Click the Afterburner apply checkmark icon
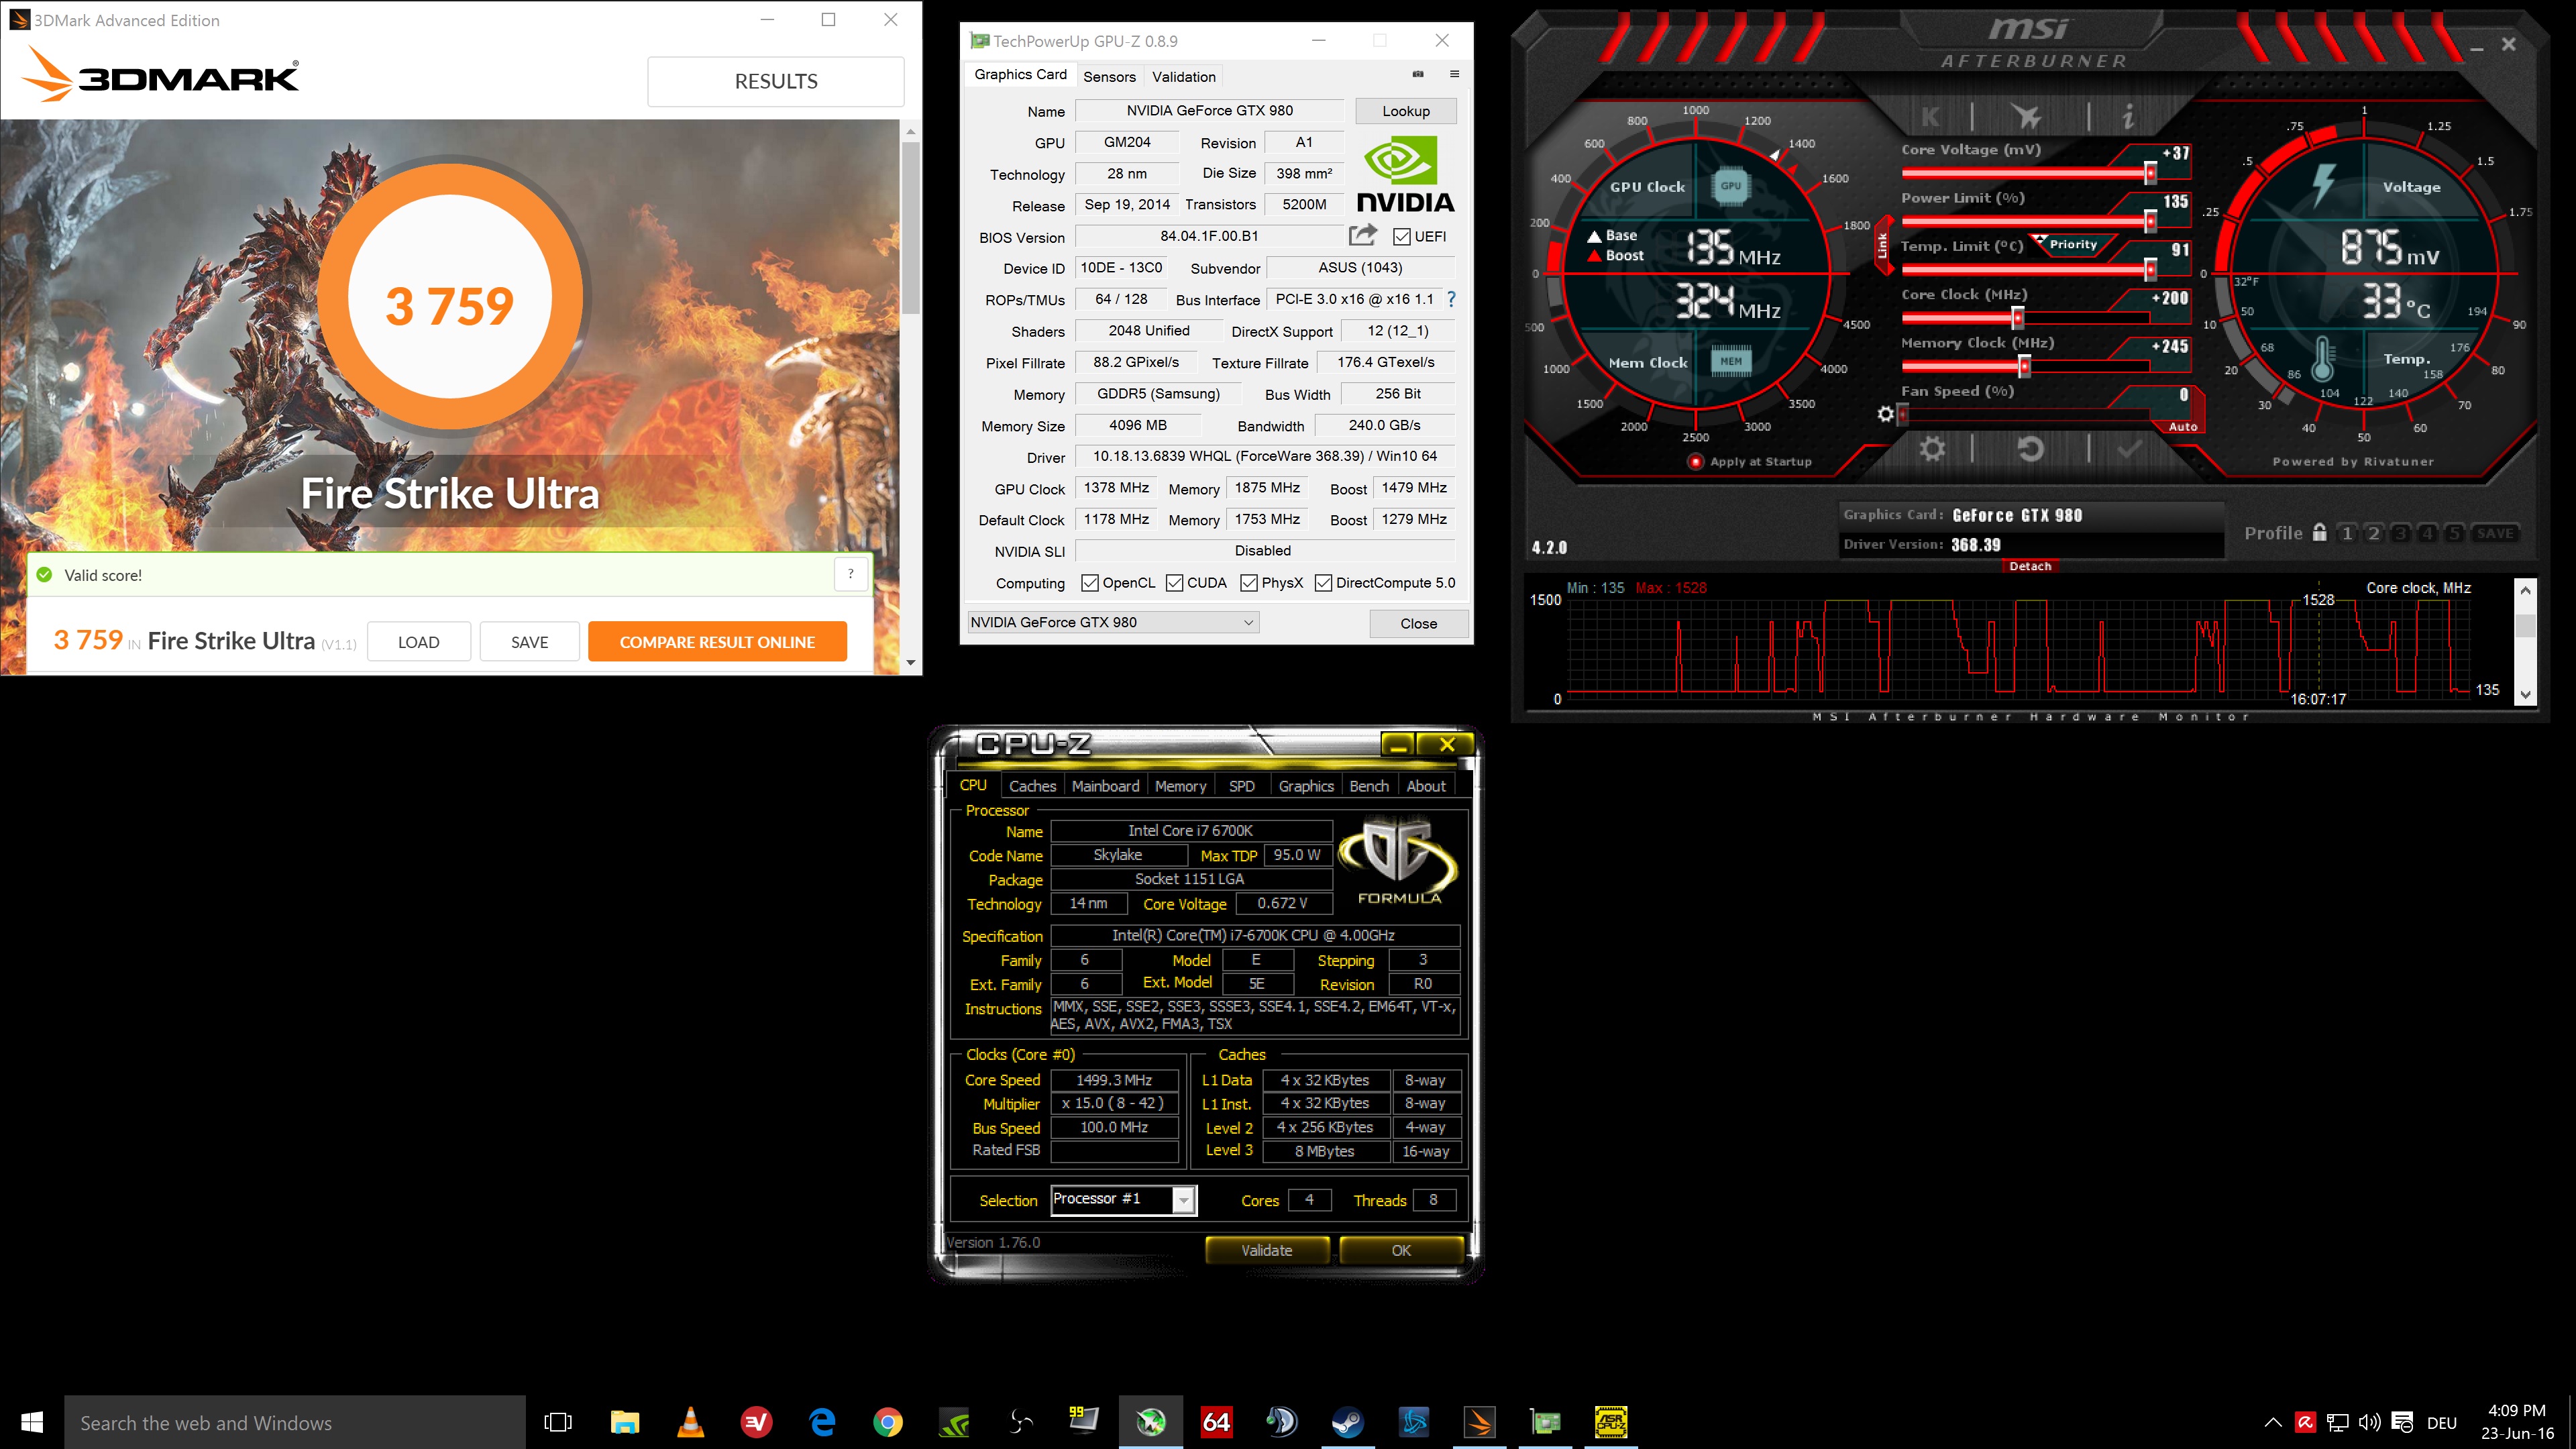The width and height of the screenshot is (2576, 1449). click(x=2129, y=449)
